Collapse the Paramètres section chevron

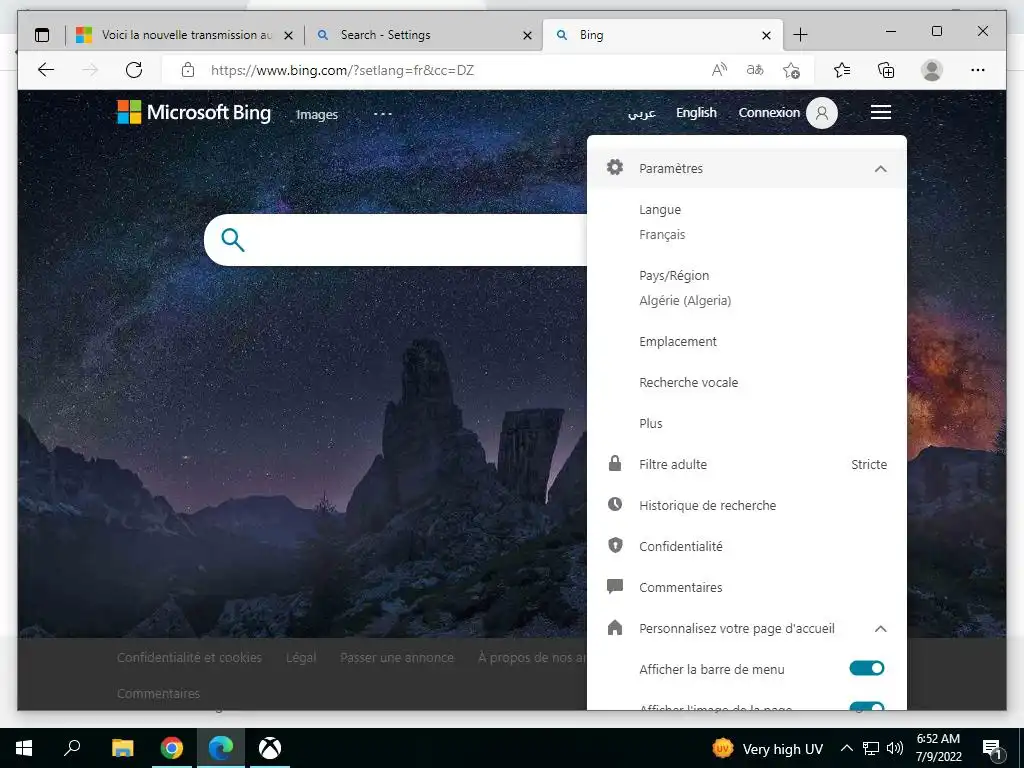[x=880, y=168]
